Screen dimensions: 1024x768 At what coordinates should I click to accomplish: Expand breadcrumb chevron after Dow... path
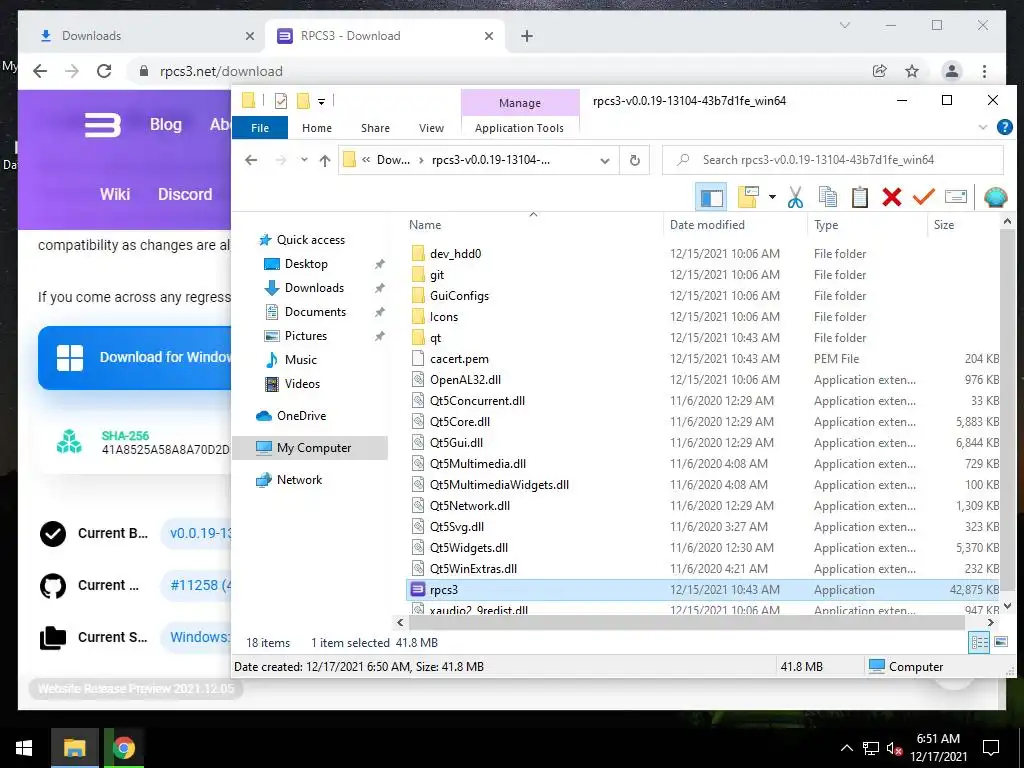click(x=421, y=161)
